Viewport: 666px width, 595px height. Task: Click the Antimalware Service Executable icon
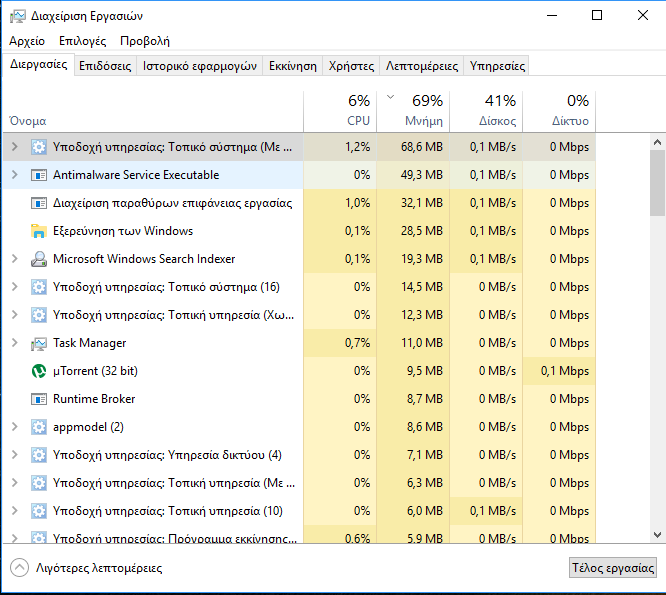[x=39, y=175]
